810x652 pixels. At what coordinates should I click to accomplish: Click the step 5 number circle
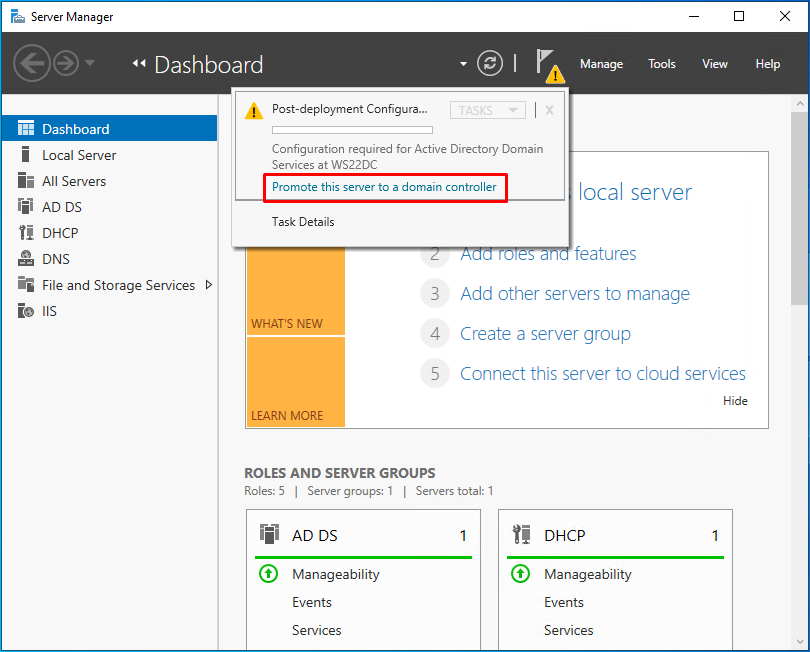tap(435, 374)
